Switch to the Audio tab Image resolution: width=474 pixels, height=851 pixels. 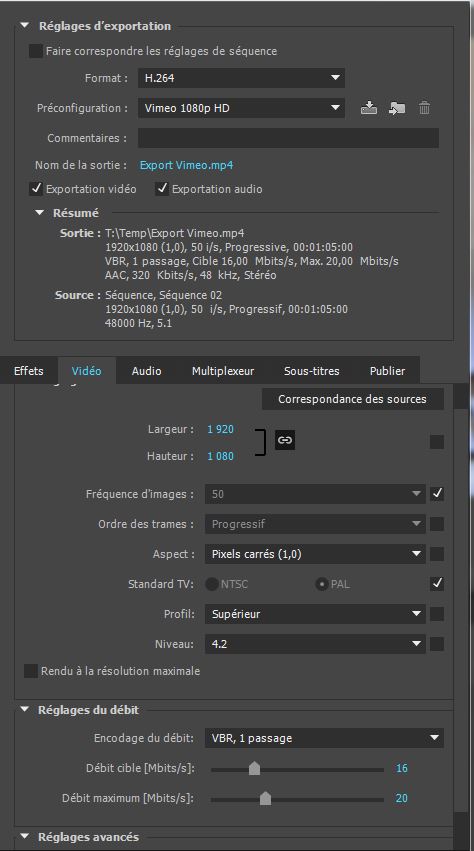click(x=147, y=371)
